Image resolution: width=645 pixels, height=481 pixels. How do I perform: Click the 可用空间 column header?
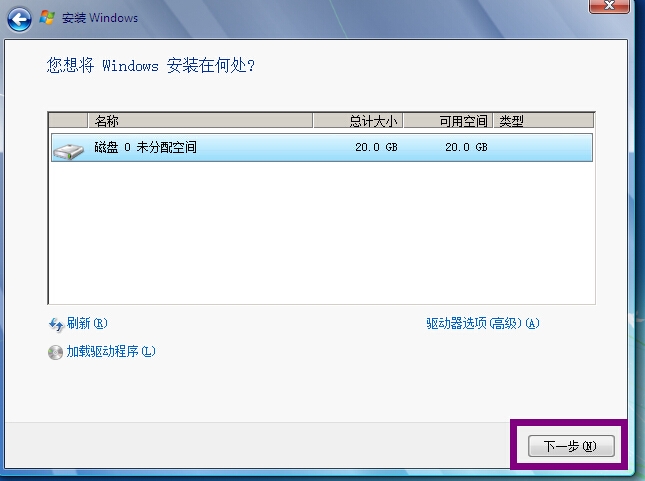448,121
